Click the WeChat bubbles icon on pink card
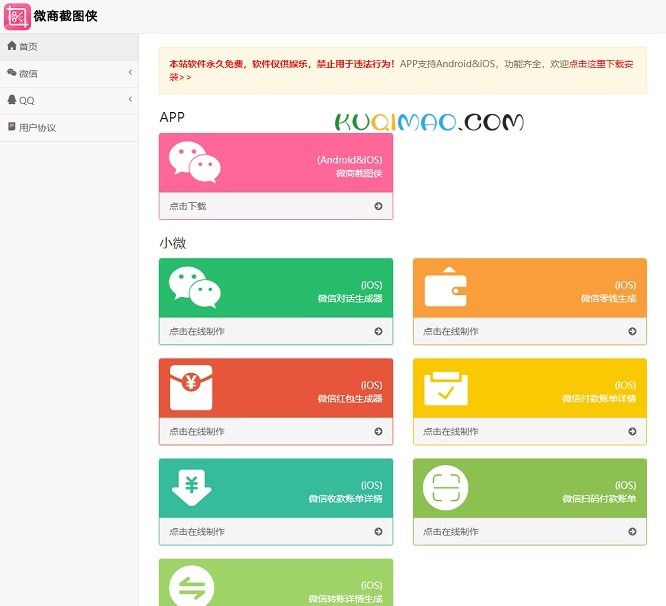The height and width of the screenshot is (606, 666). click(x=195, y=162)
